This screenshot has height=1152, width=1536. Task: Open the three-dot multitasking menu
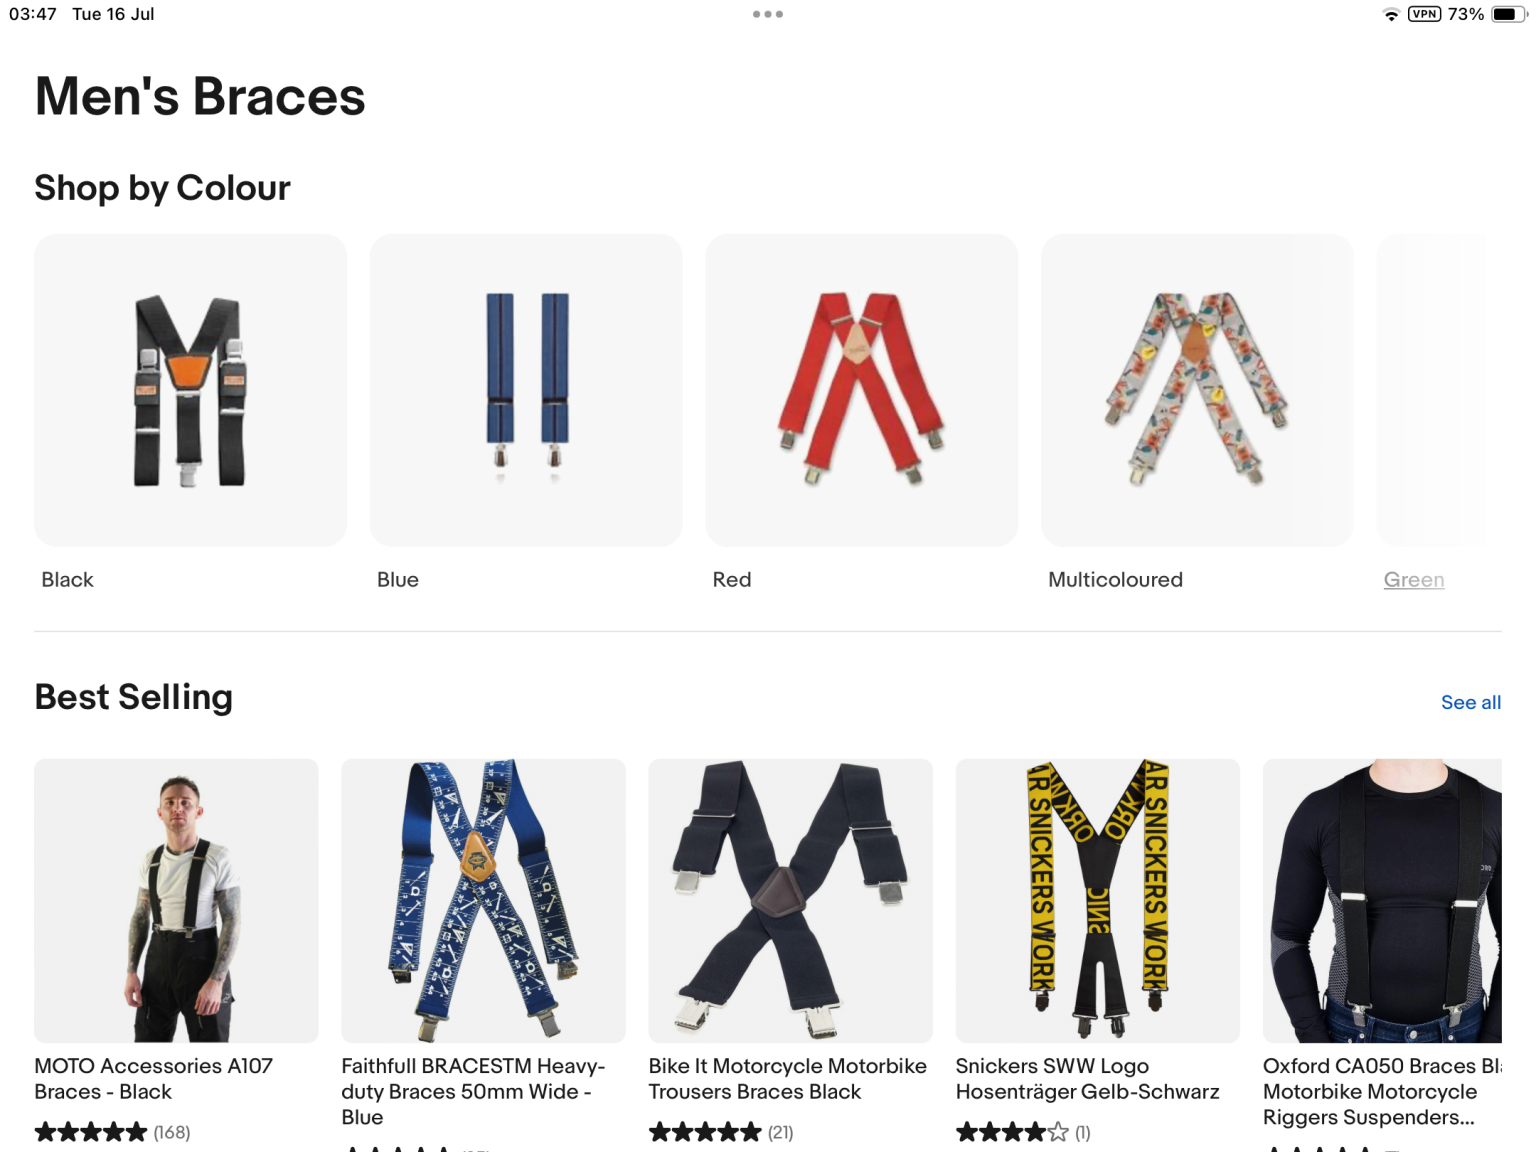coord(768,14)
